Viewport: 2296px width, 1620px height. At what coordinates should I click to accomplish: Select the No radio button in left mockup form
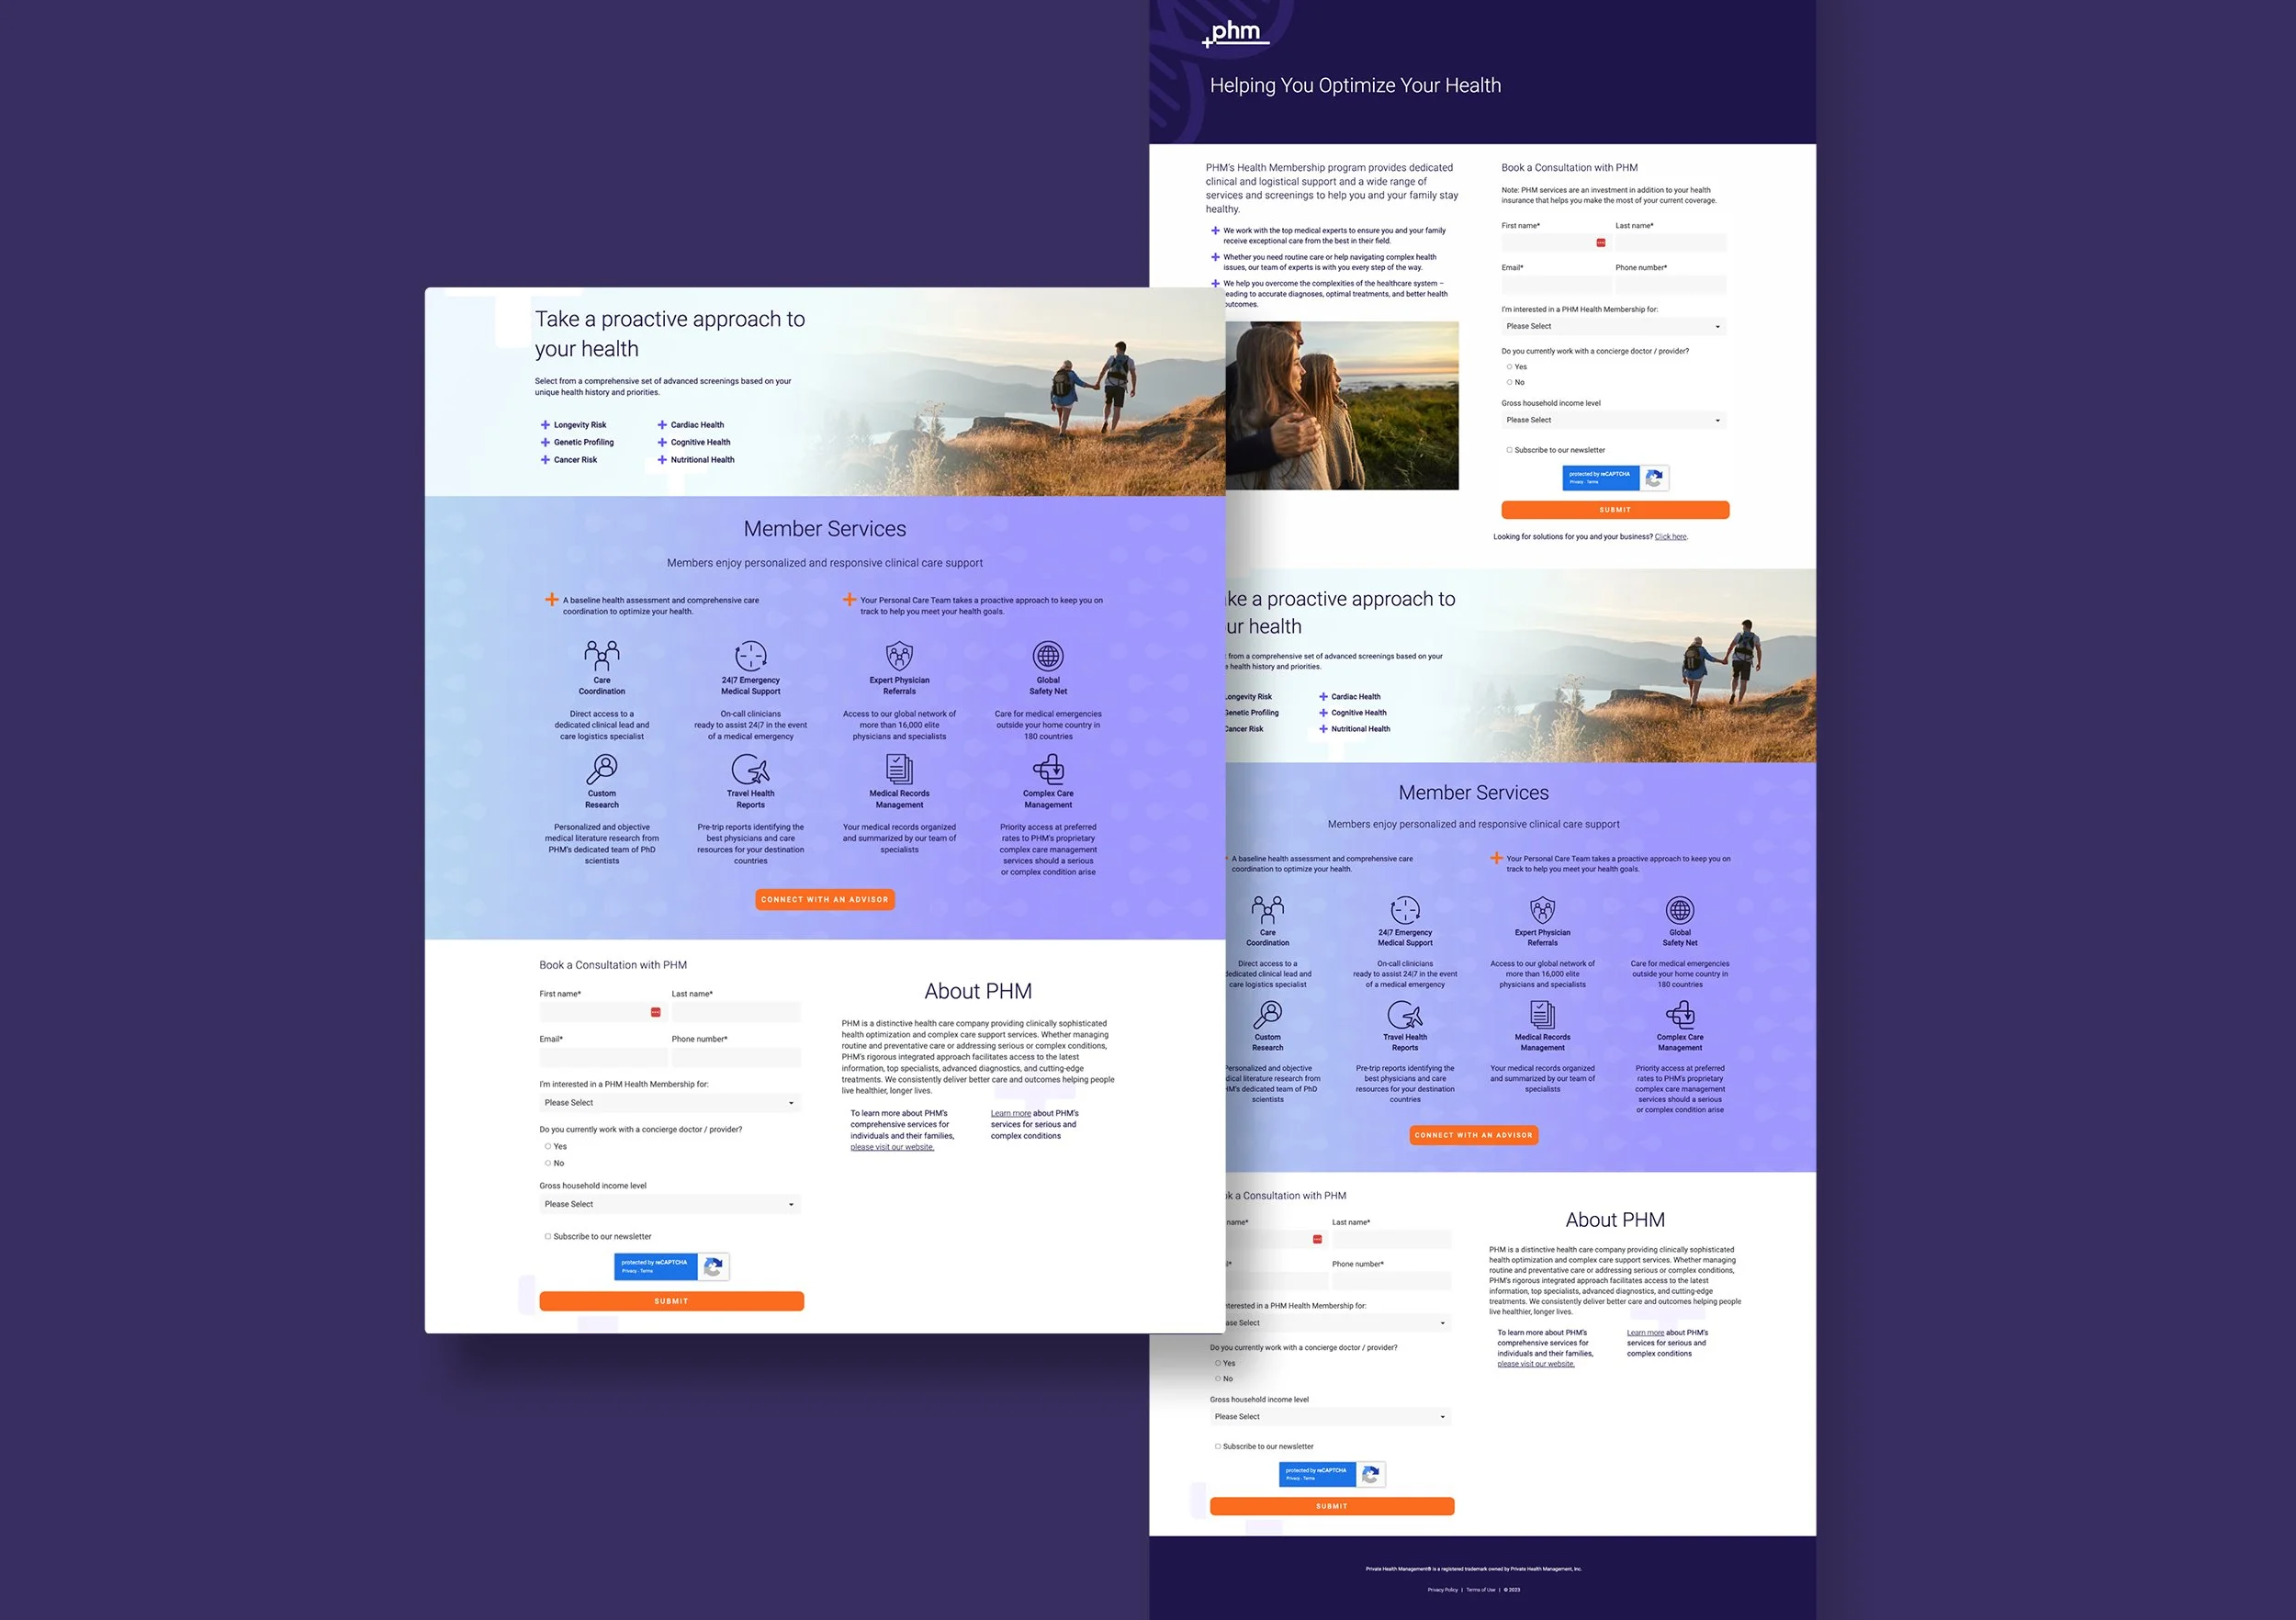point(548,1163)
